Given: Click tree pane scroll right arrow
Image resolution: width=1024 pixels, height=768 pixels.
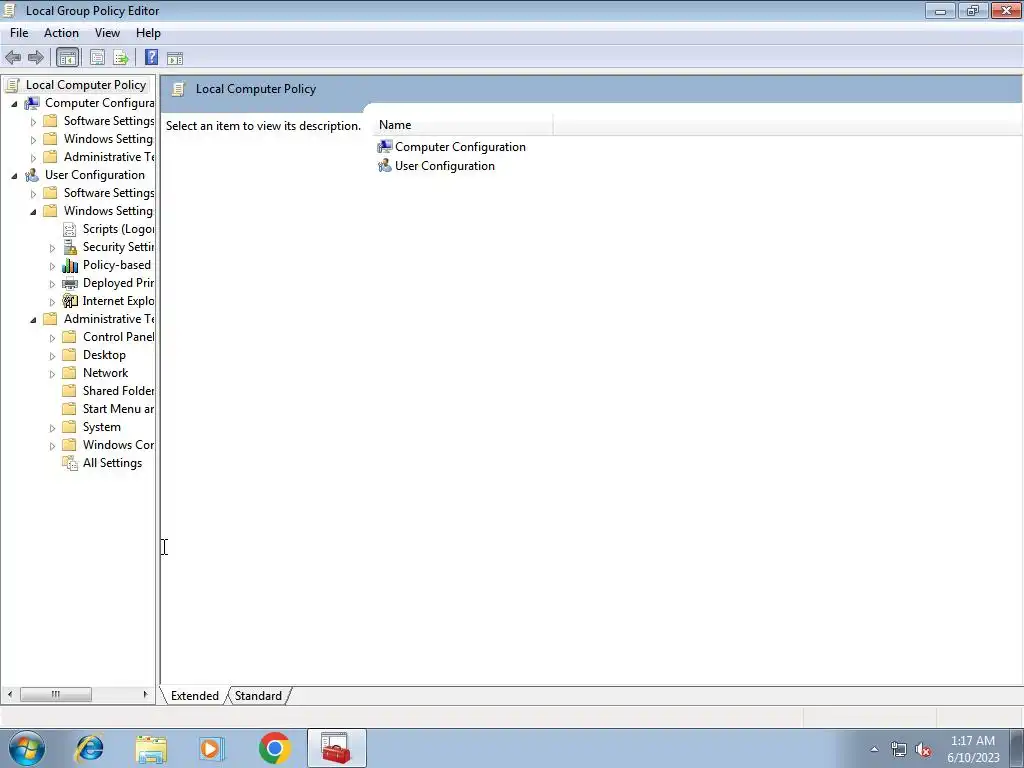Looking at the screenshot, I should pos(145,694).
